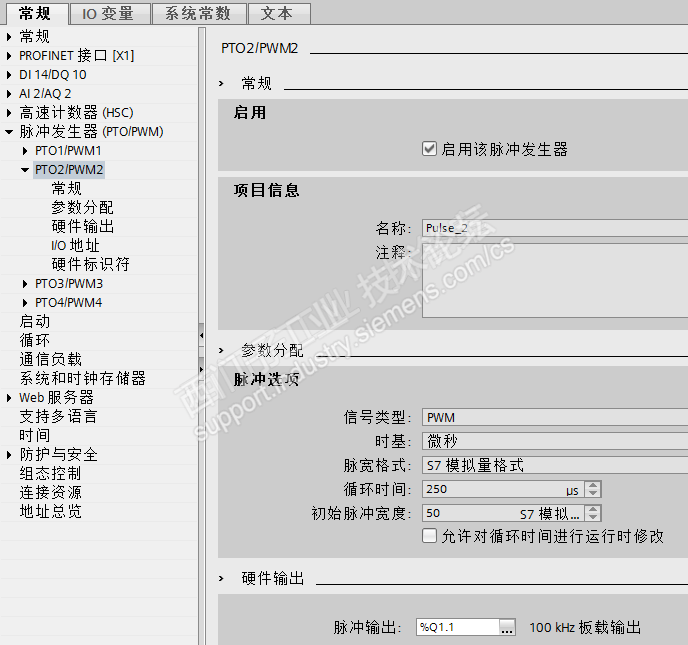Viewport: 688px width, 645px height.
Task: Select I/O 地址 tree item
Action: (x=75, y=245)
